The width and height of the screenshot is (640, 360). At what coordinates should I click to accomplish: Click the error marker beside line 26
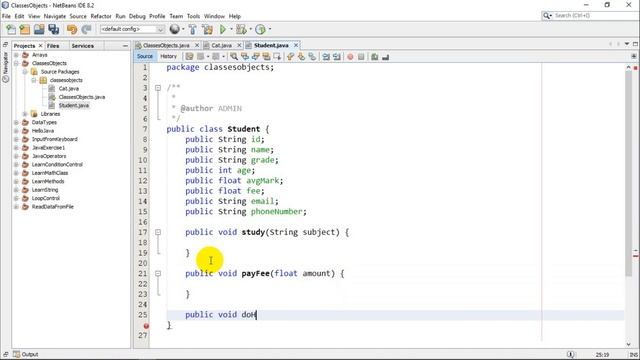pos(146,326)
